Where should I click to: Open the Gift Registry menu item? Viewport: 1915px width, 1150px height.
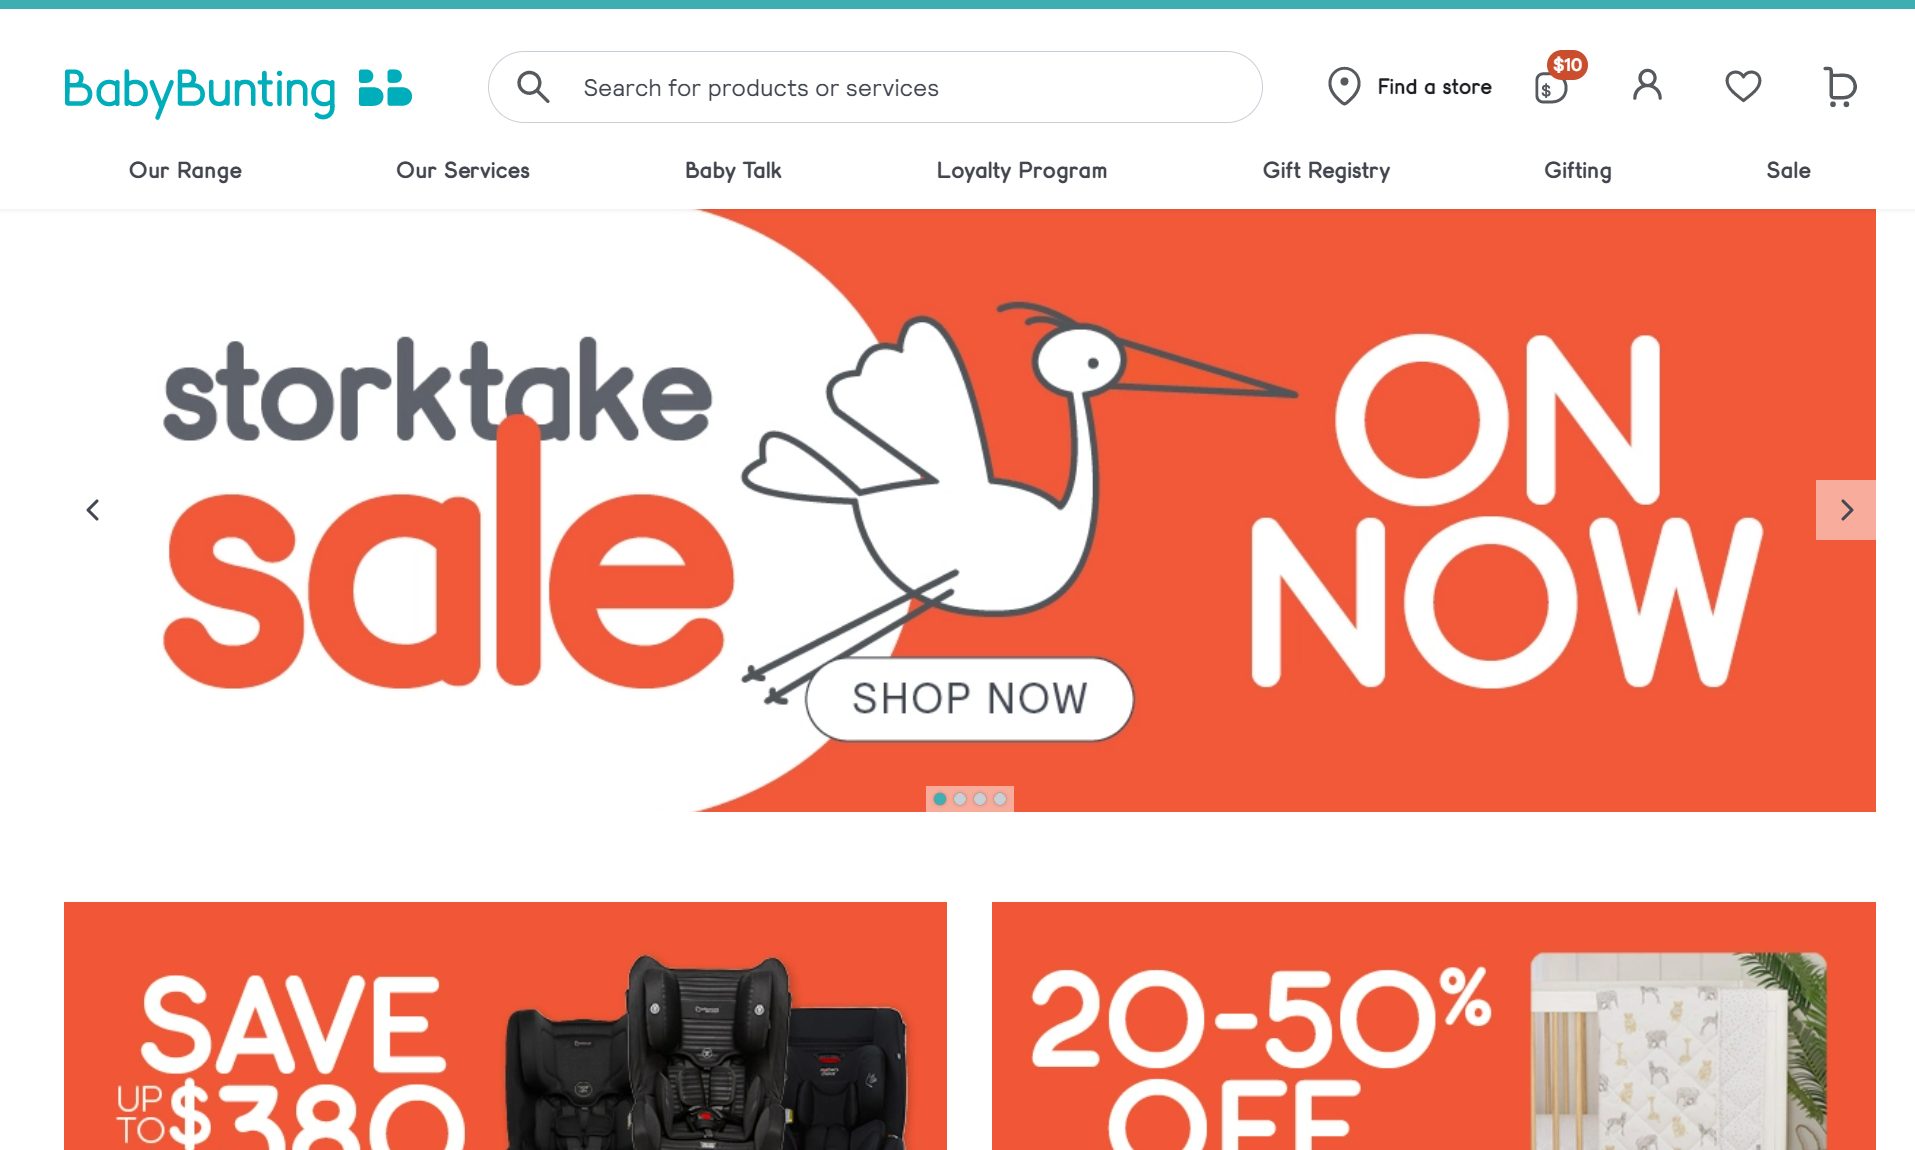1326,171
